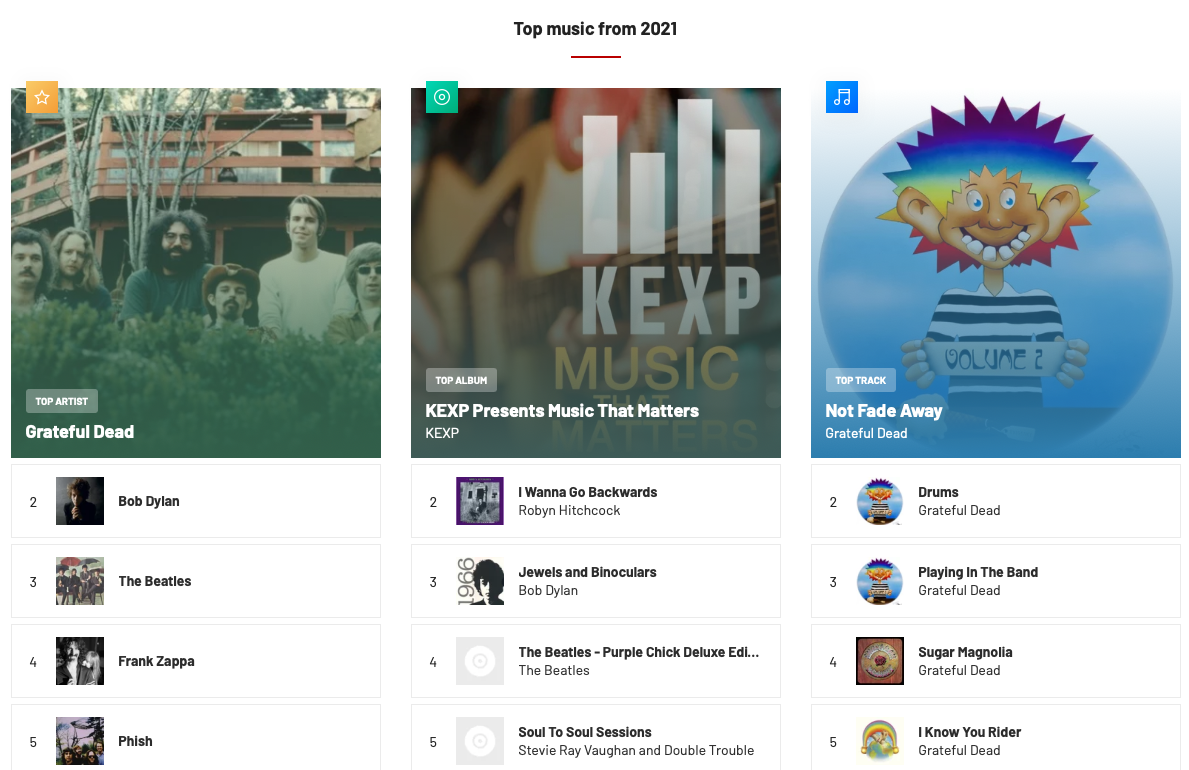The image size is (1189, 770).
Task: Click the Phish artist thumbnail
Action: pyautogui.click(x=80, y=741)
